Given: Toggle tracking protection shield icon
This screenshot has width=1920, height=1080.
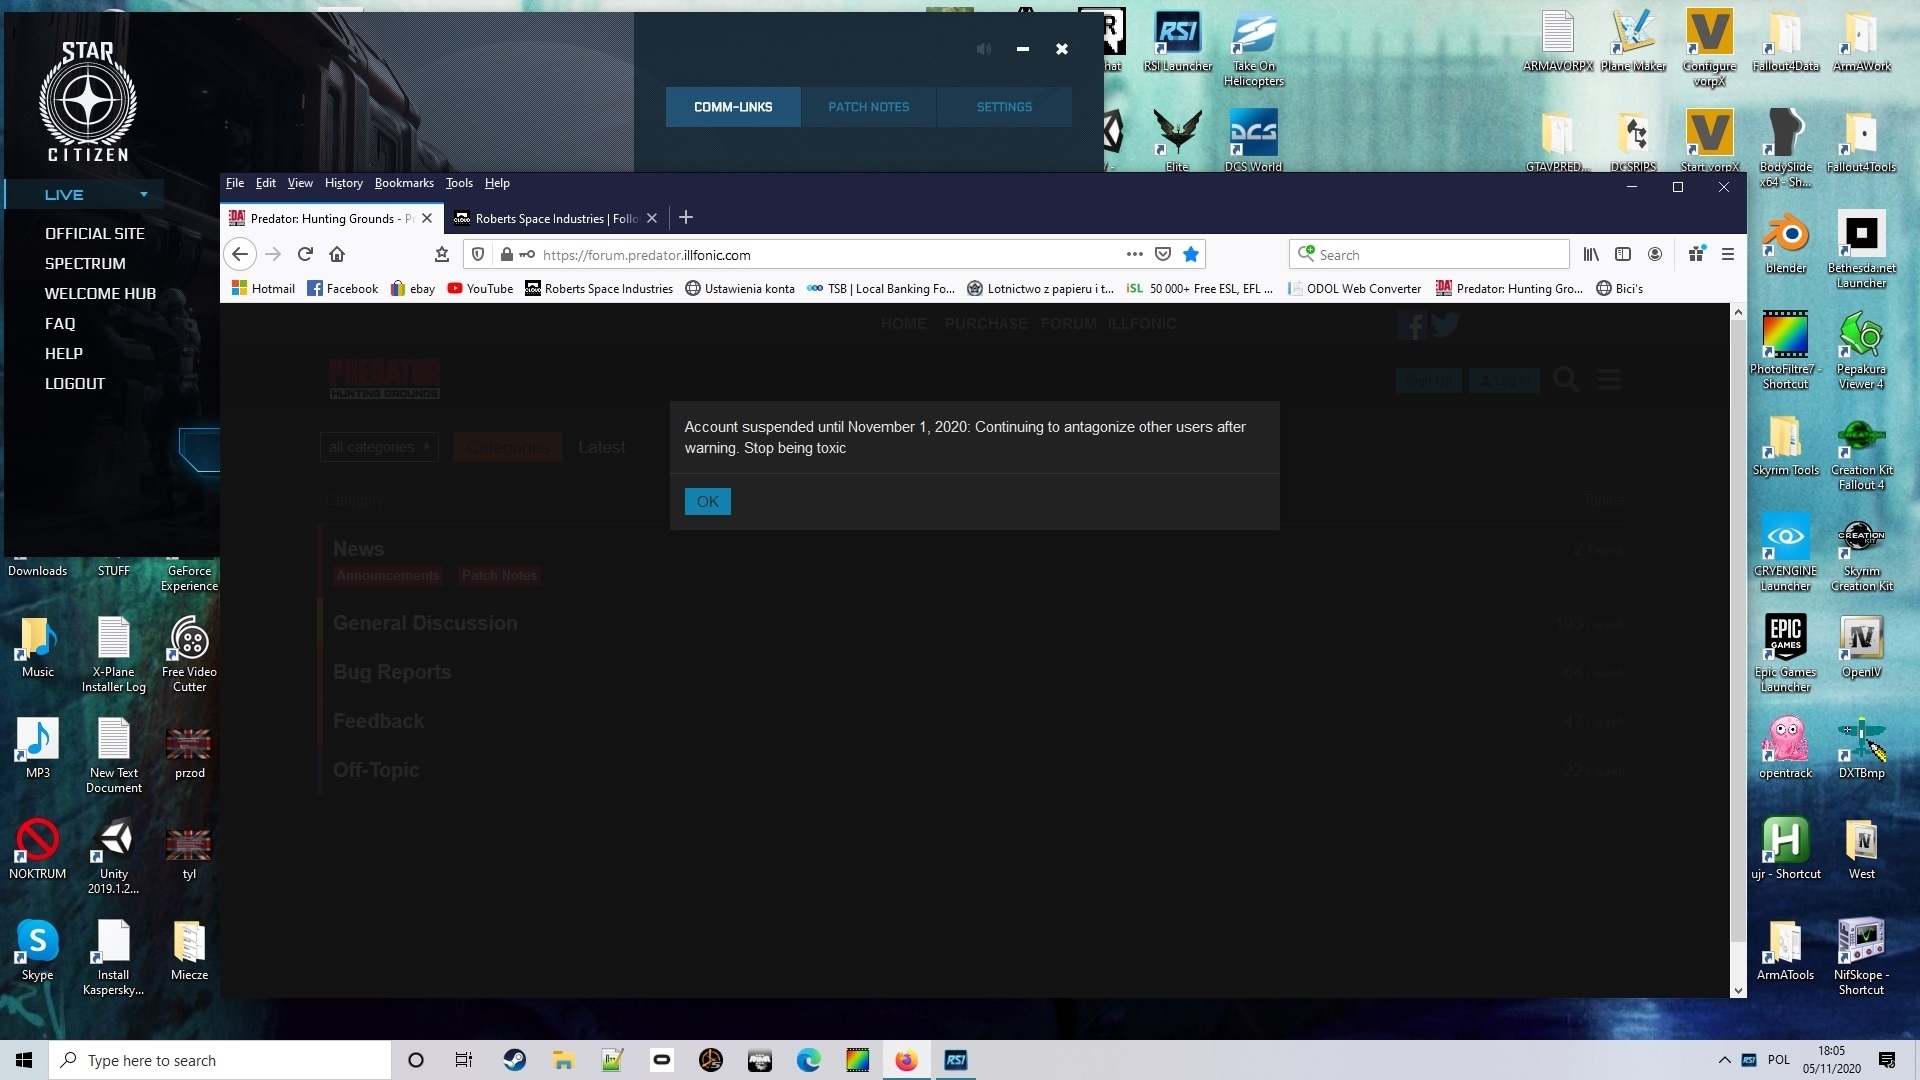Looking at the screenshot, I should pyautogui.click(x=478, y=254).
